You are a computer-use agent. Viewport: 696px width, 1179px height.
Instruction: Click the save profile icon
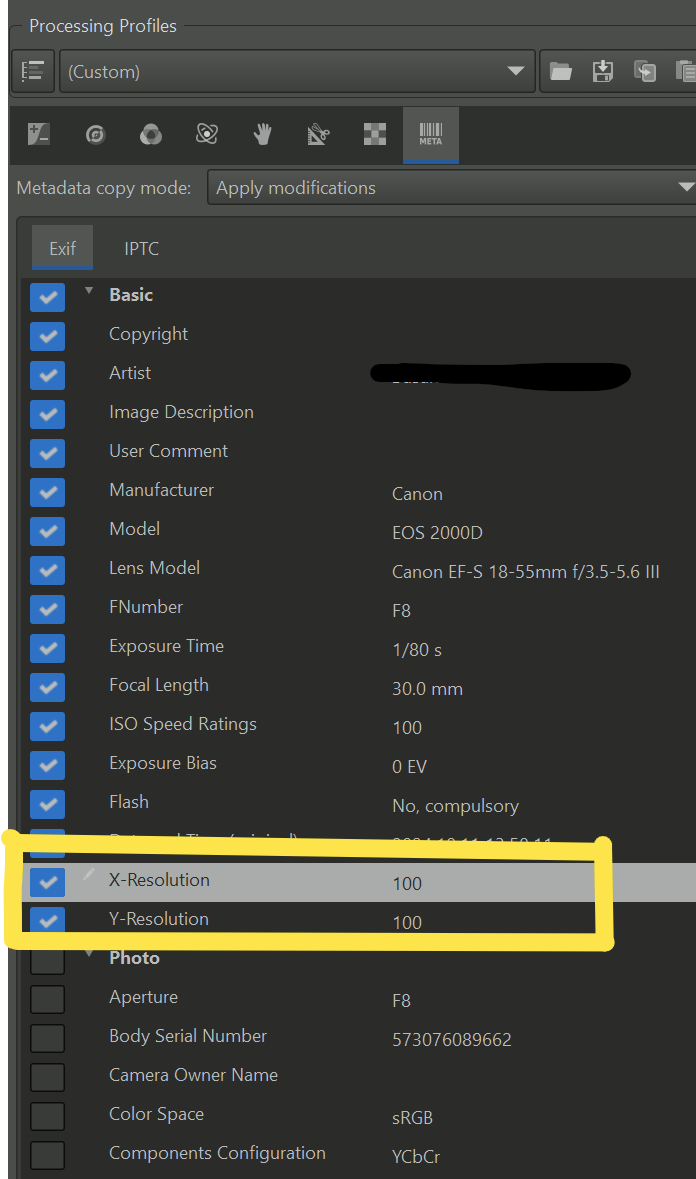(x=603, y=71)
